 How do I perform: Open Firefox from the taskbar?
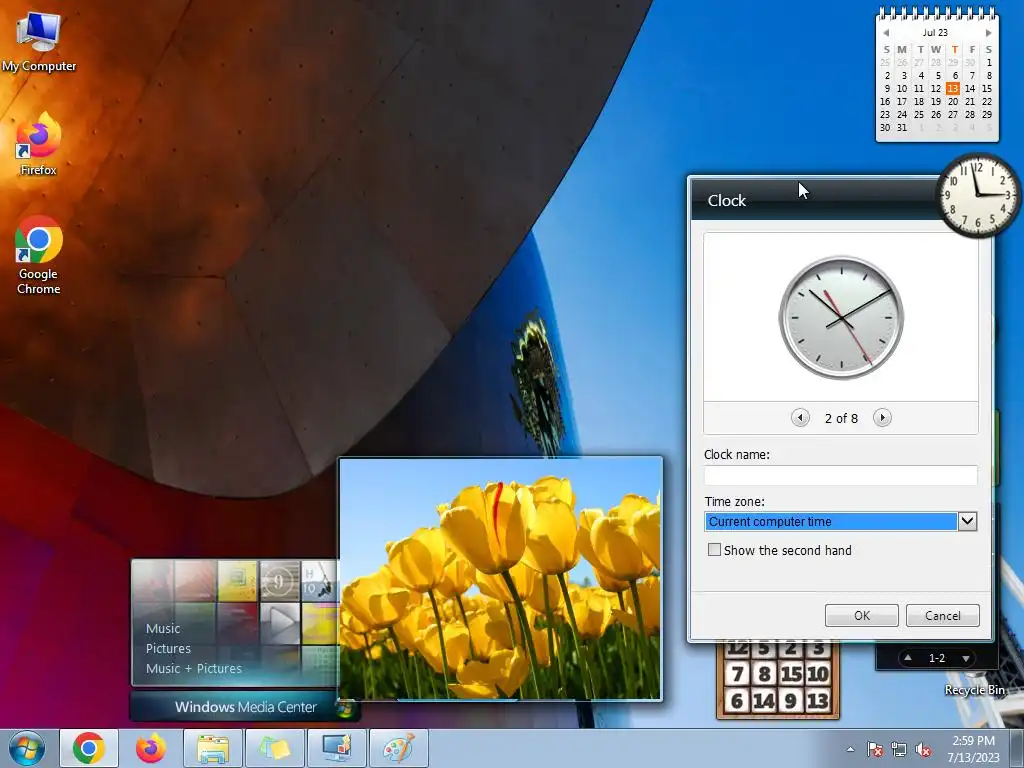pyautogui.click(x=151, y=748)
